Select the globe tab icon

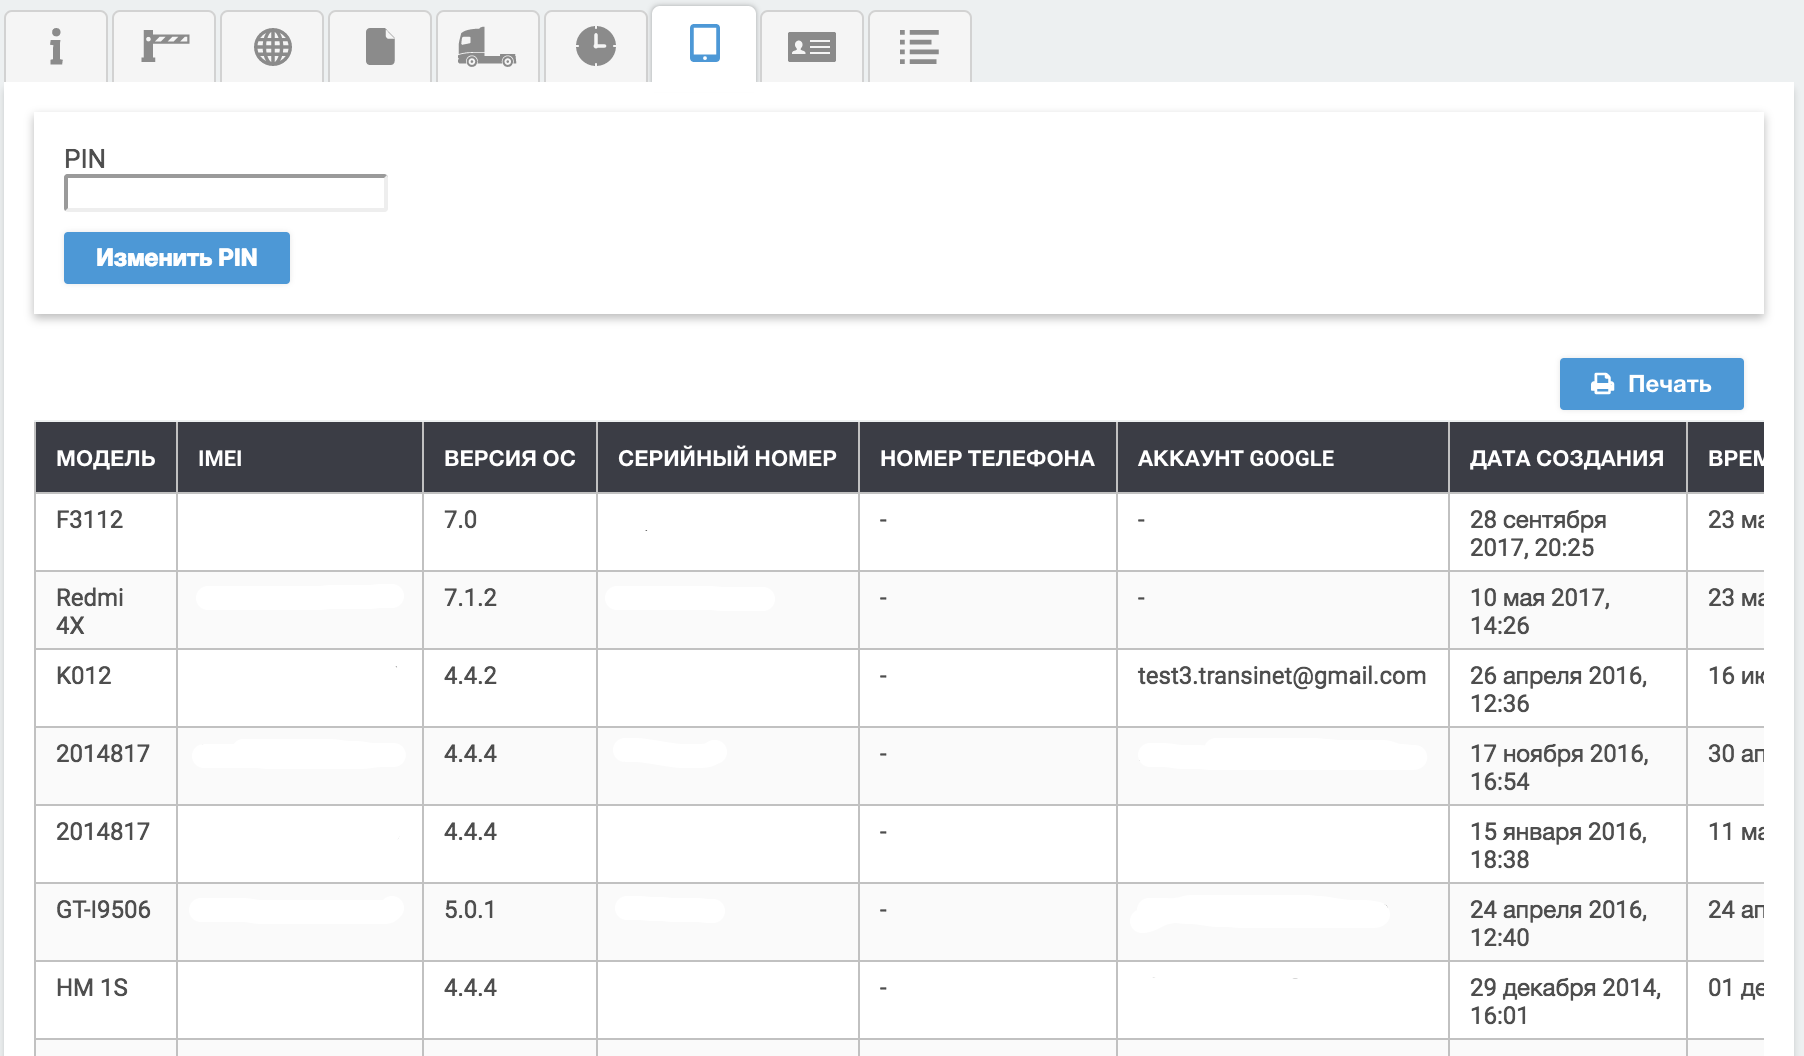pyautogui.click(x=272, y=47)
